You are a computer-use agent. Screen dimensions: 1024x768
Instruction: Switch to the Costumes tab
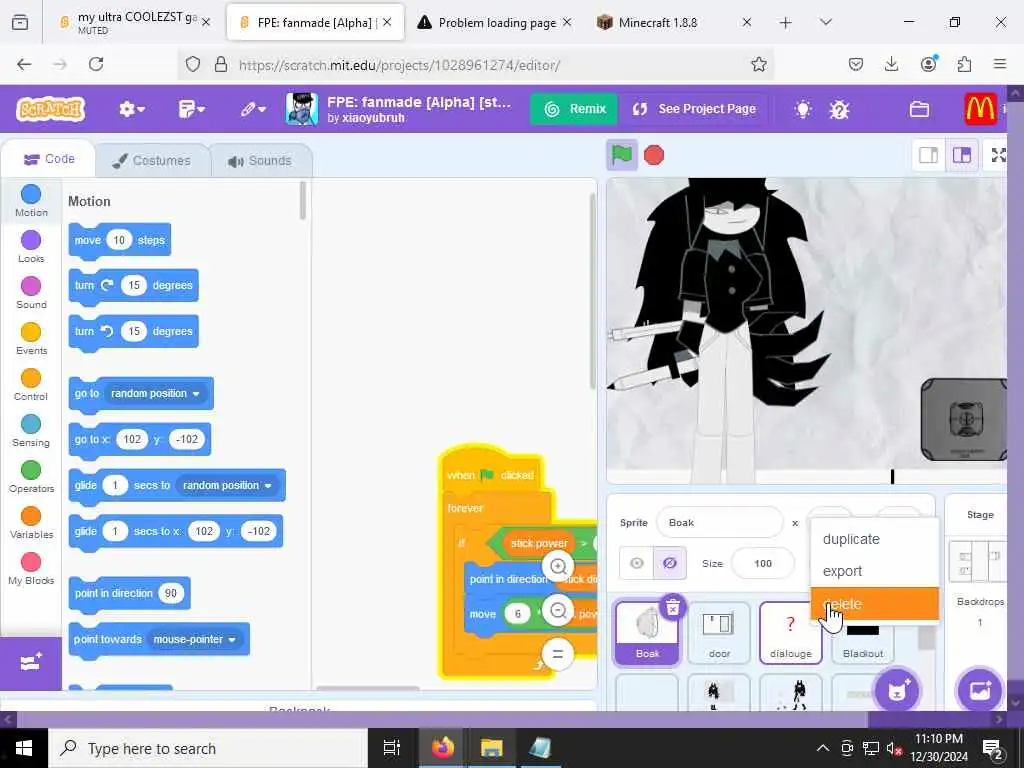(152, 161)
